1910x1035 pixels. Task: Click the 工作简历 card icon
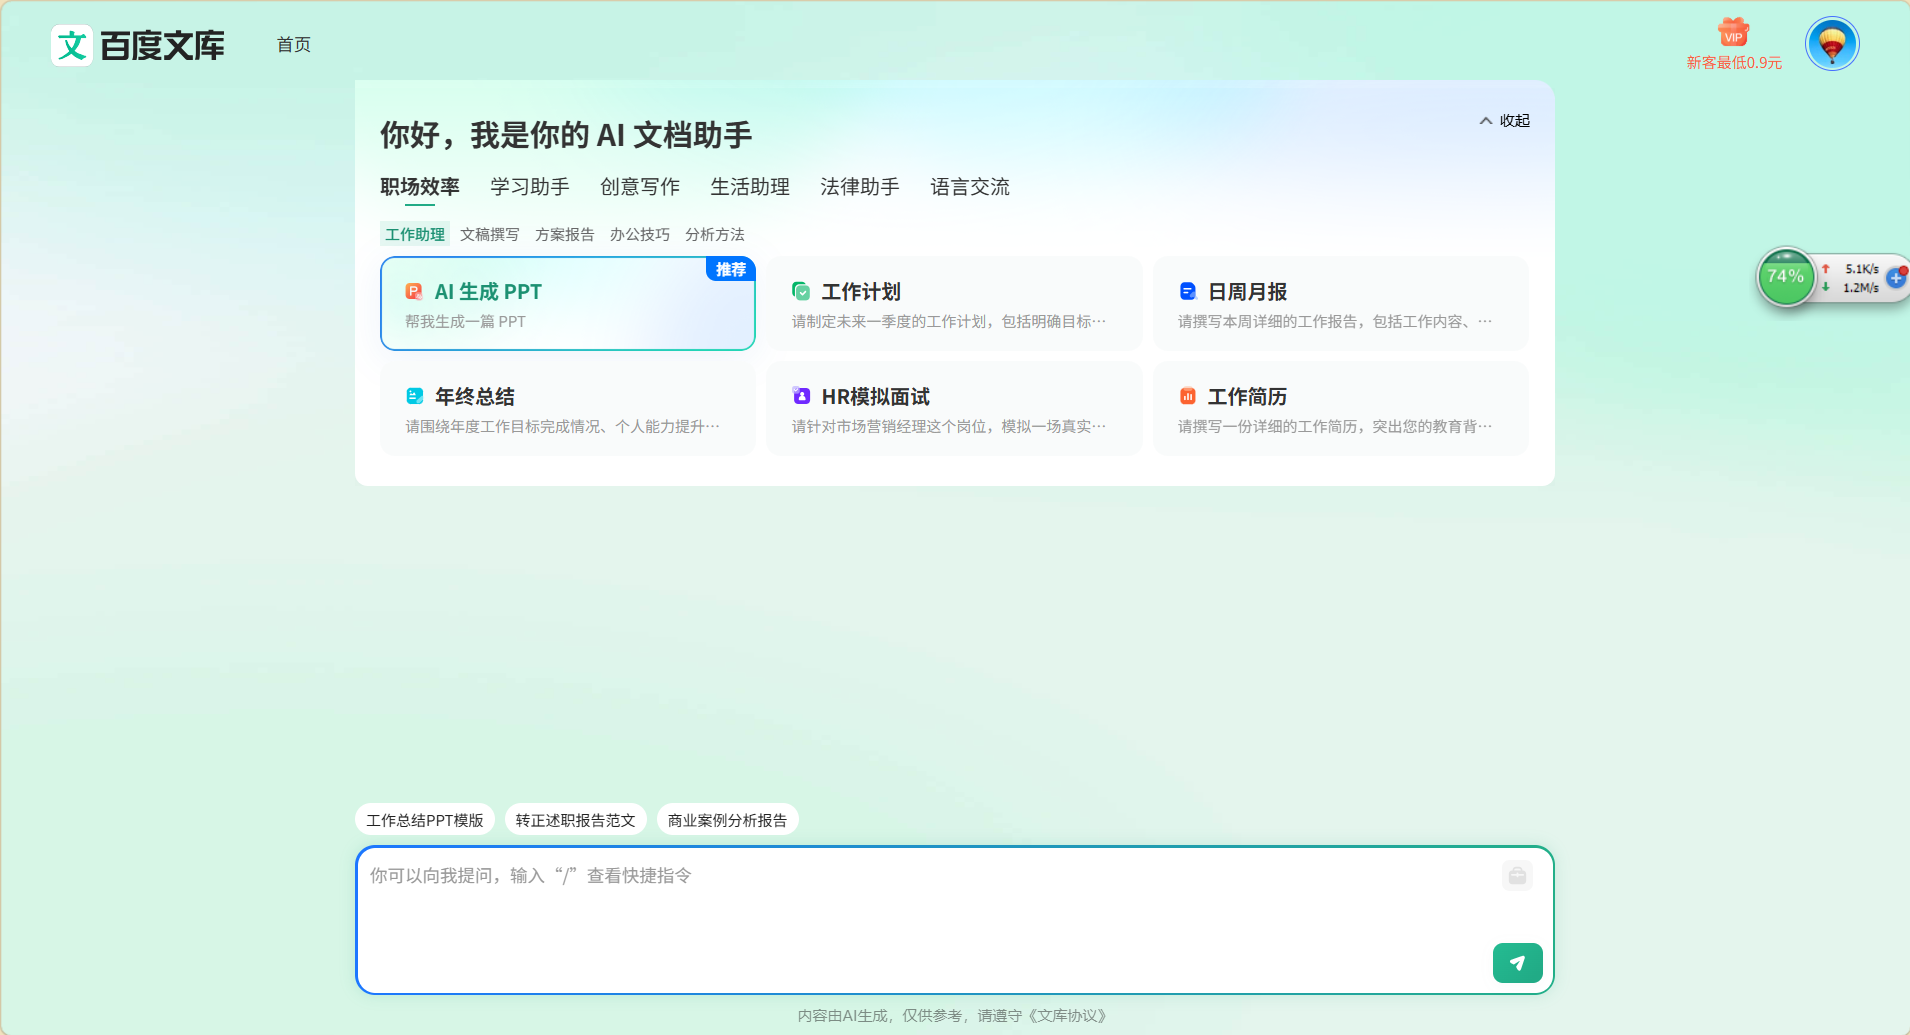coord(1187,396)
